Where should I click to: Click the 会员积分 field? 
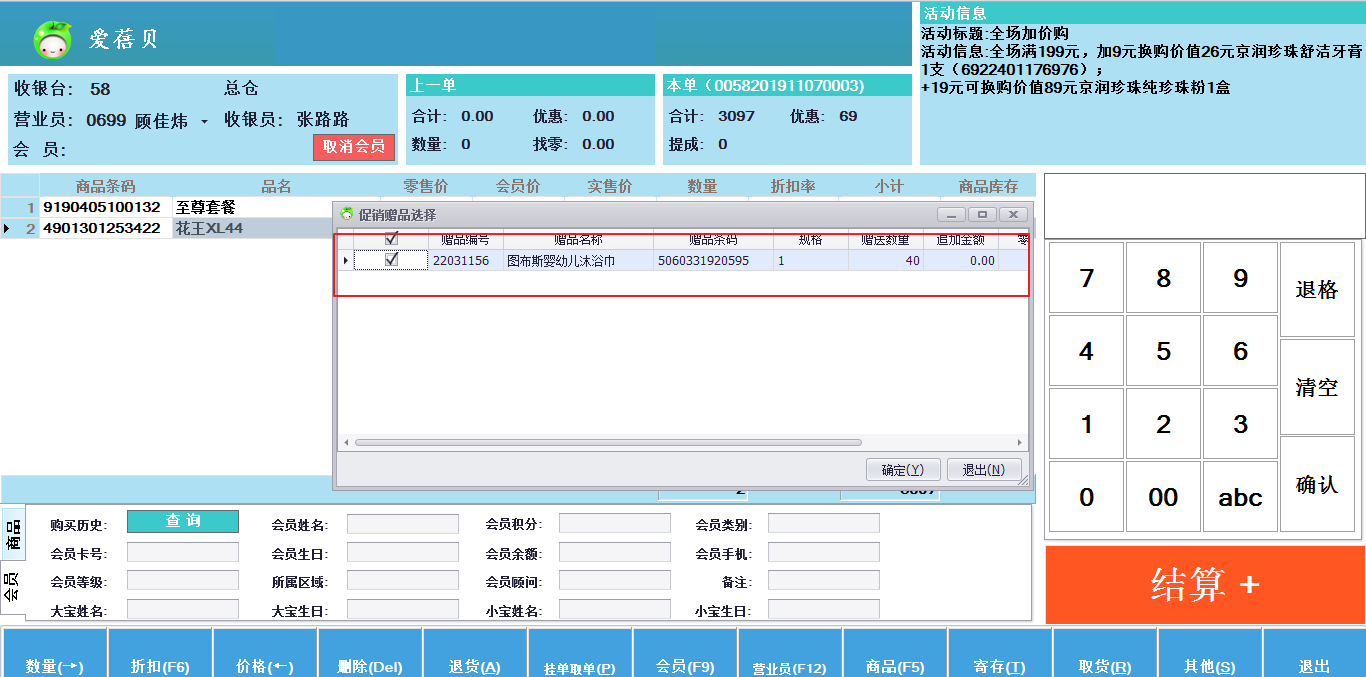(x=615, y=524)
